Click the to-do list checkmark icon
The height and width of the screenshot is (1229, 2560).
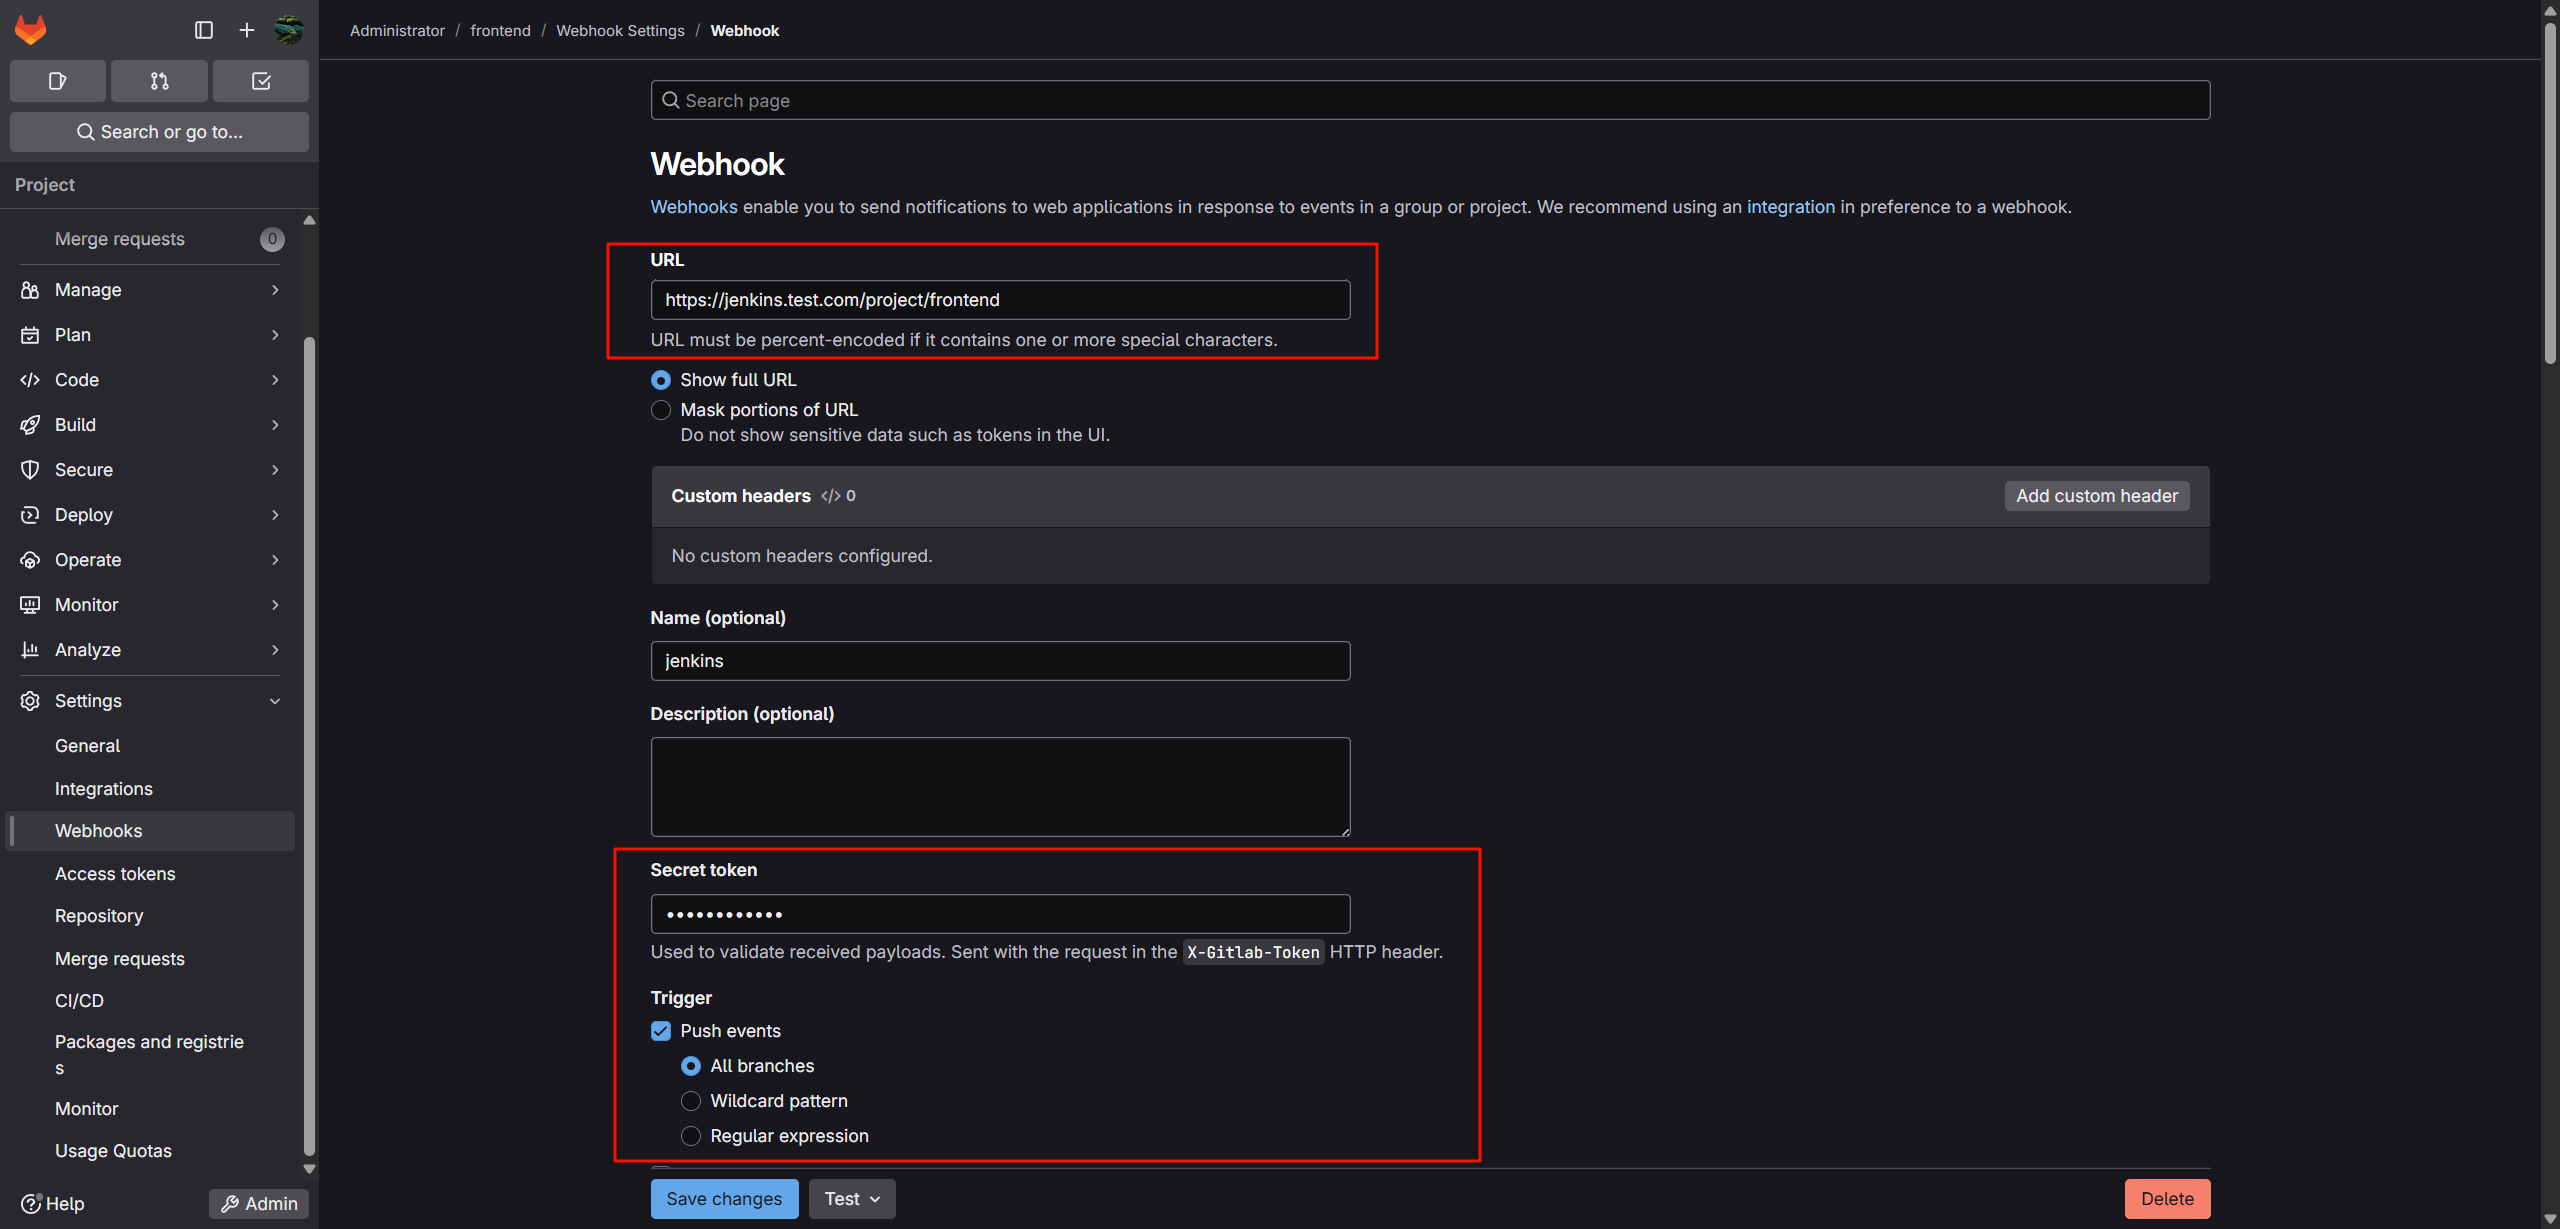pos(260,80)
